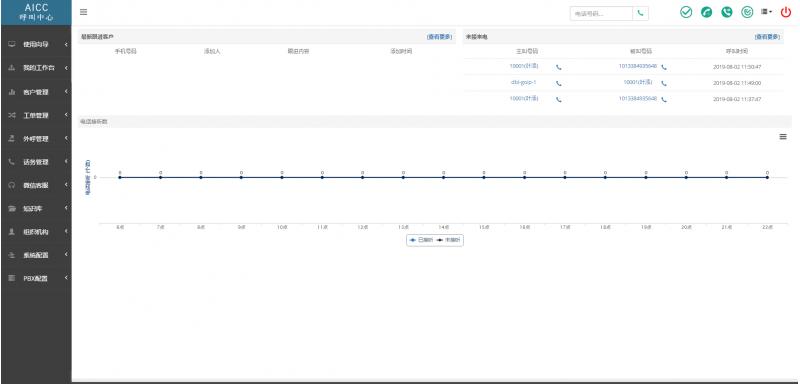Click the monitor icon for 使用向导
Image resolution: width=800 pixels, height=384 pixels.
[x=12, y=44]
